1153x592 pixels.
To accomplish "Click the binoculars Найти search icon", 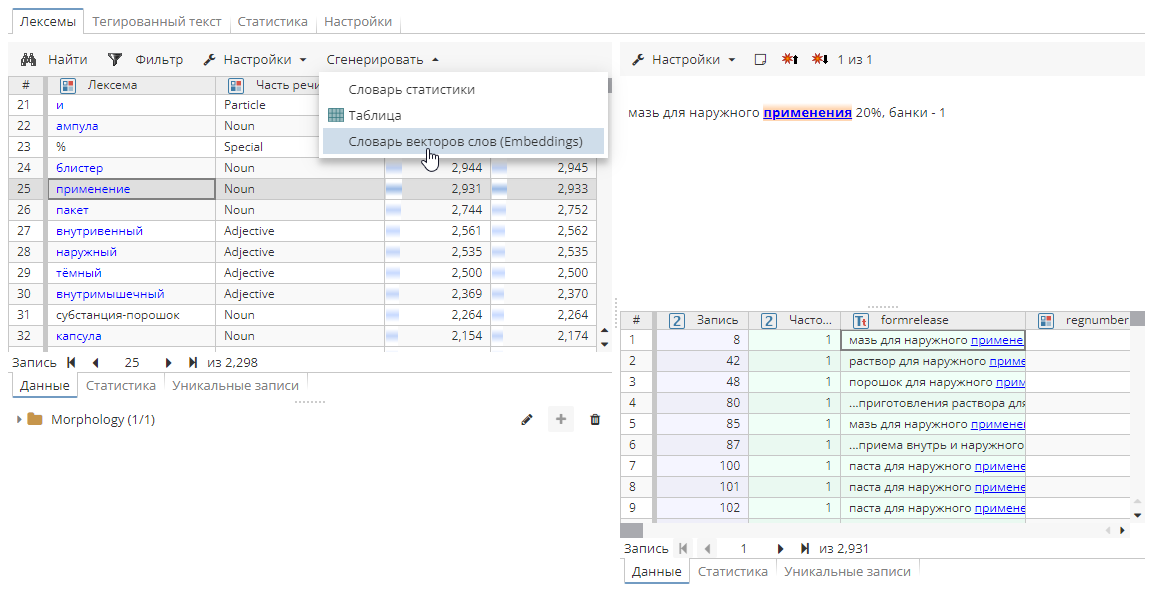I will [29, 60].
